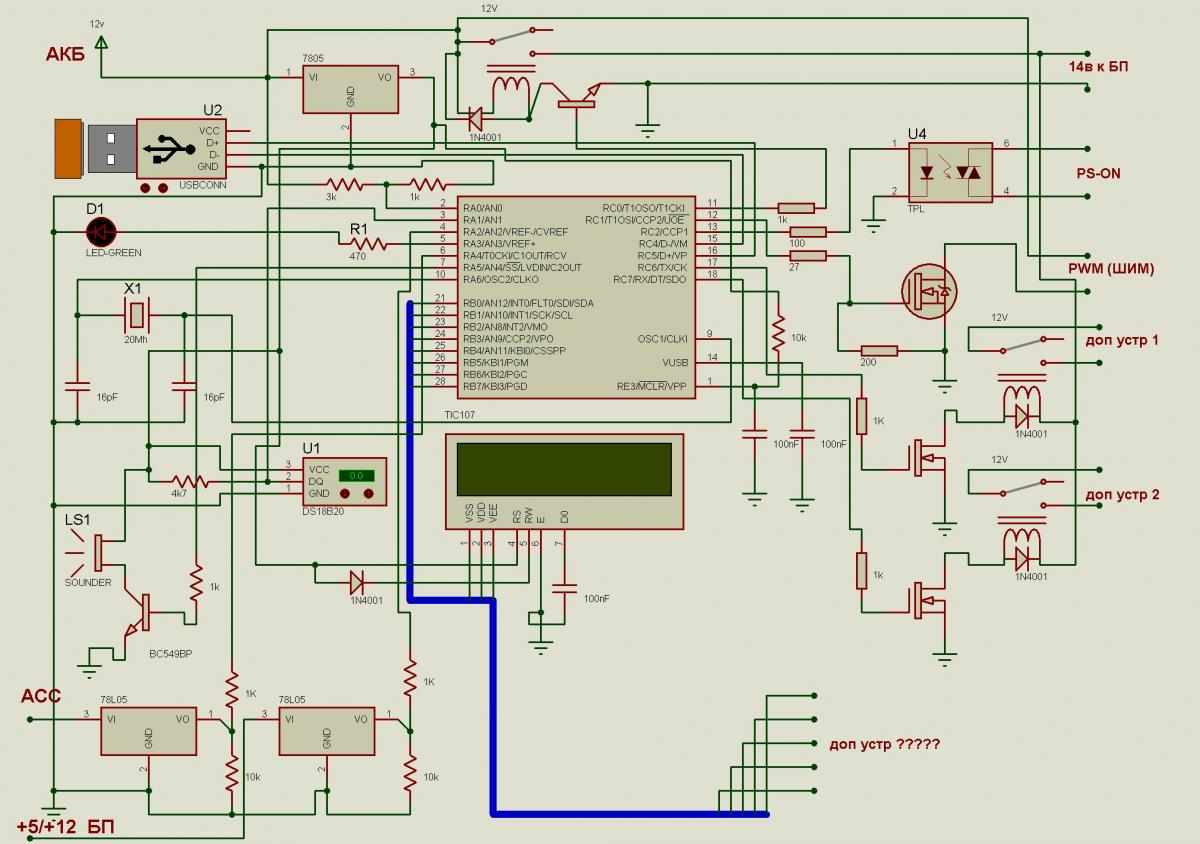The image size is (1200, 844).
Task: Select the 12v power terminal arrow
Action: (100, 42)
